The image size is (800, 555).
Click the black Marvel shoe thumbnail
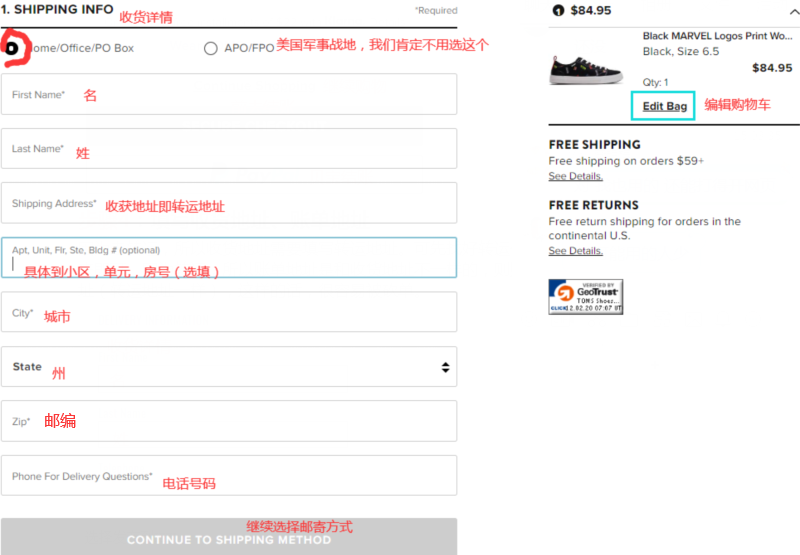tap(586, 68)
